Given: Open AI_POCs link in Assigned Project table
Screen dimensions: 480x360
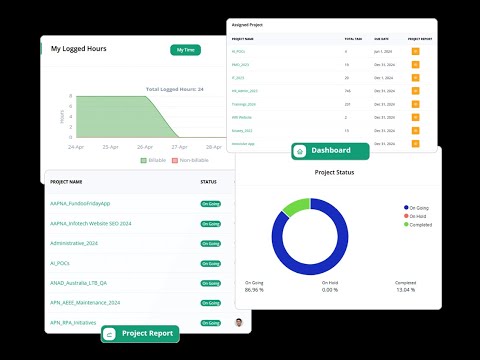Looking at the screenshot, I should 238,52.
